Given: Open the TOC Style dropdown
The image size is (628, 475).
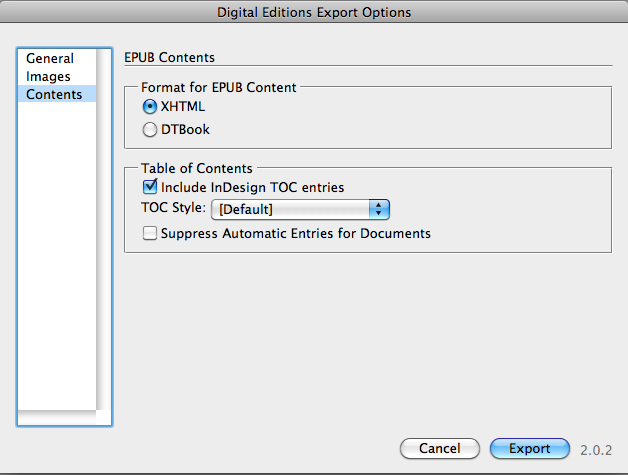Looking at the screenshot, I should click(x=299, y=209).
